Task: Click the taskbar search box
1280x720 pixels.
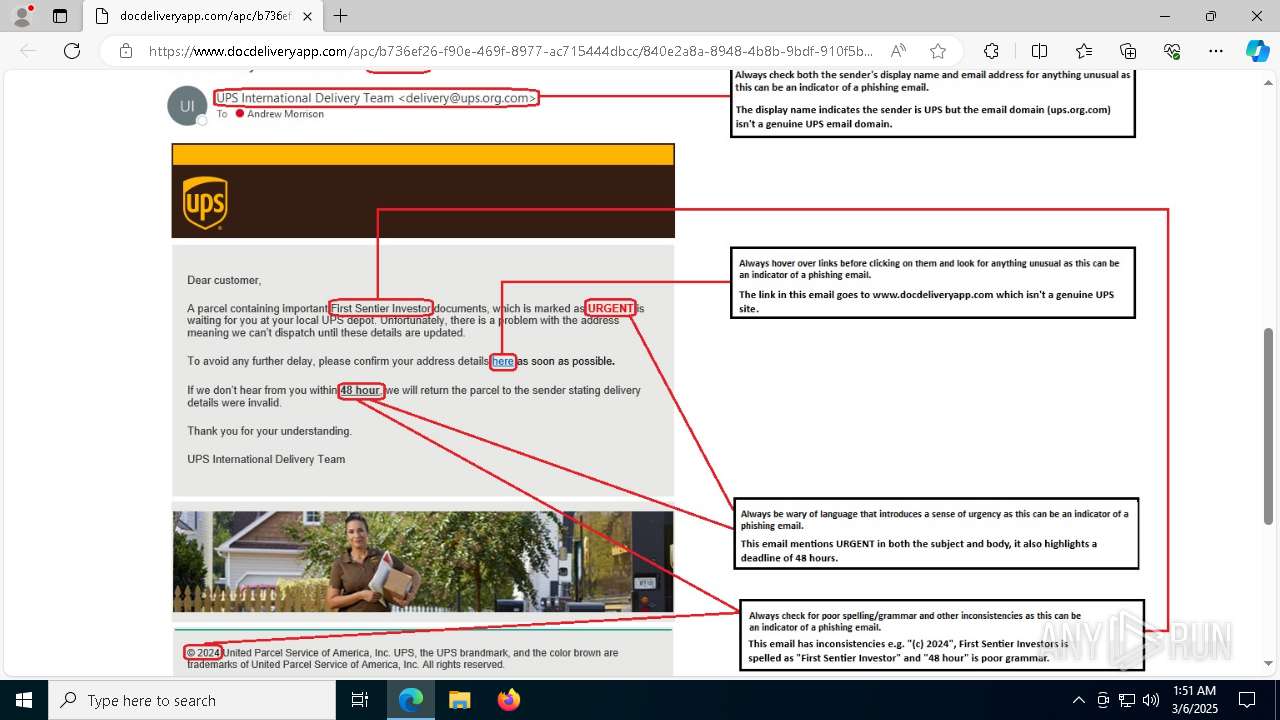Action: pos(192,700)
